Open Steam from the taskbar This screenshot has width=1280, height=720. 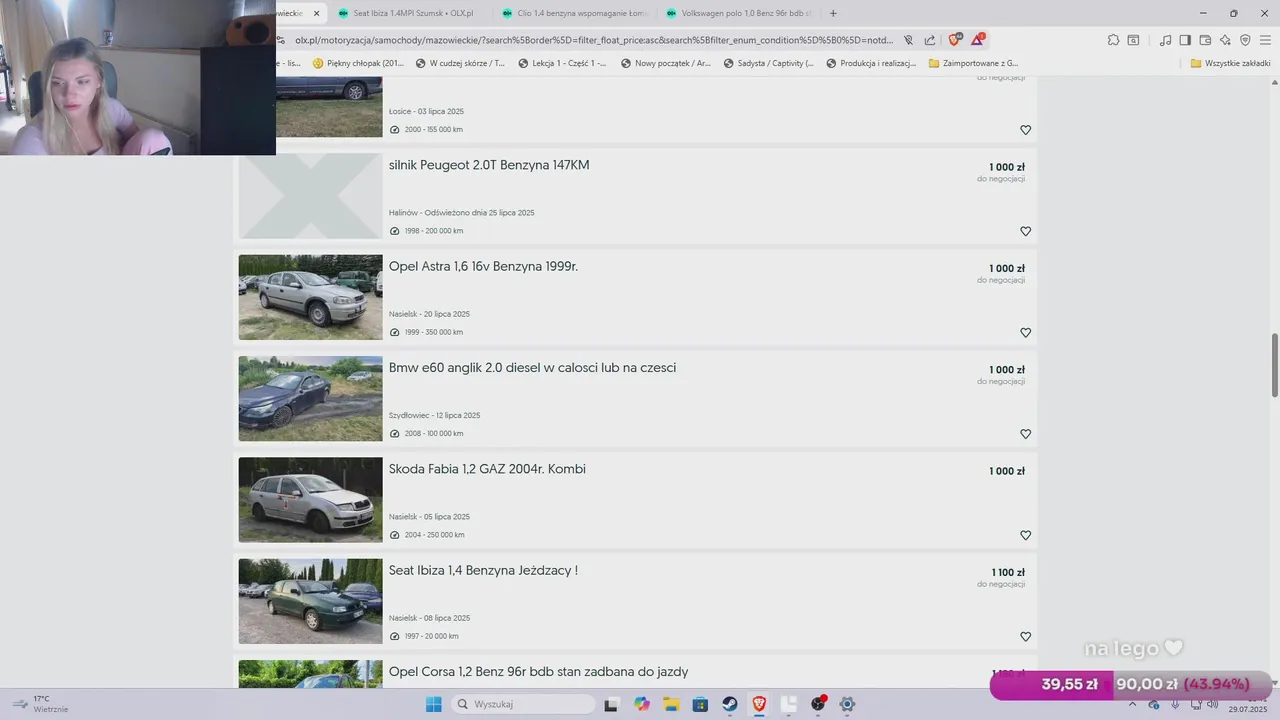(730, 704)
